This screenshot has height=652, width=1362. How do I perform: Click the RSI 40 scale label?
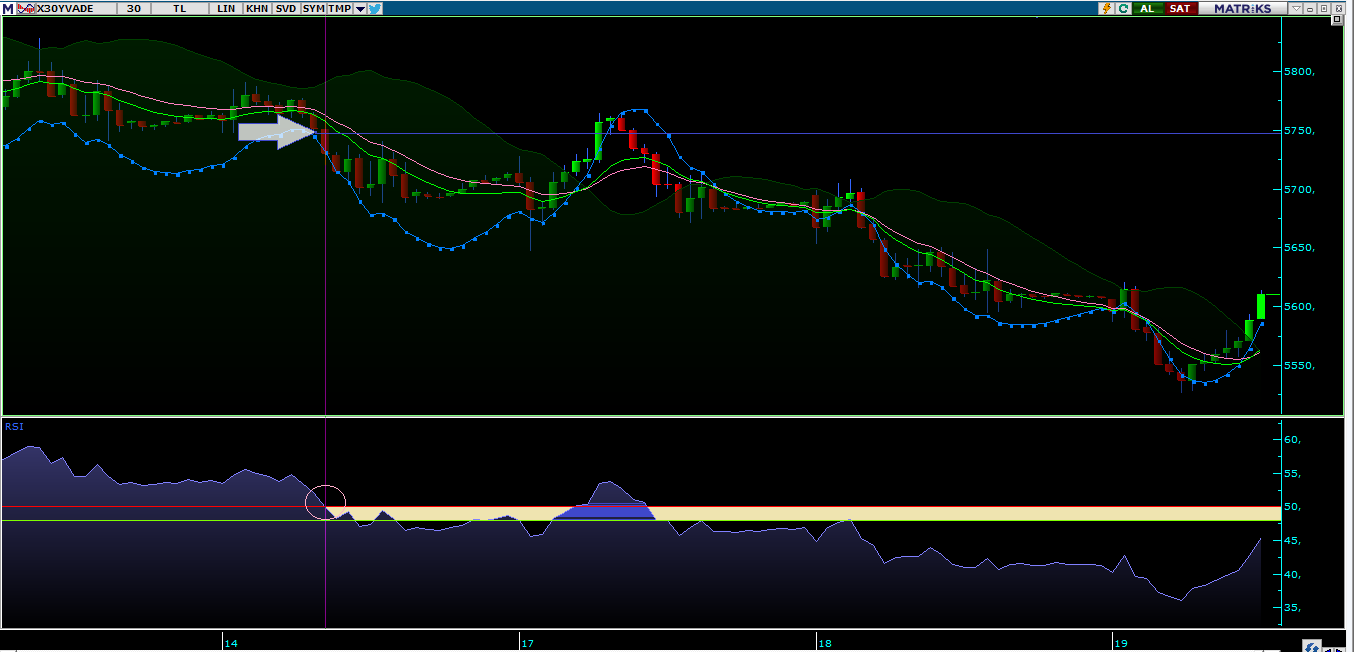tap(1292, 575)
